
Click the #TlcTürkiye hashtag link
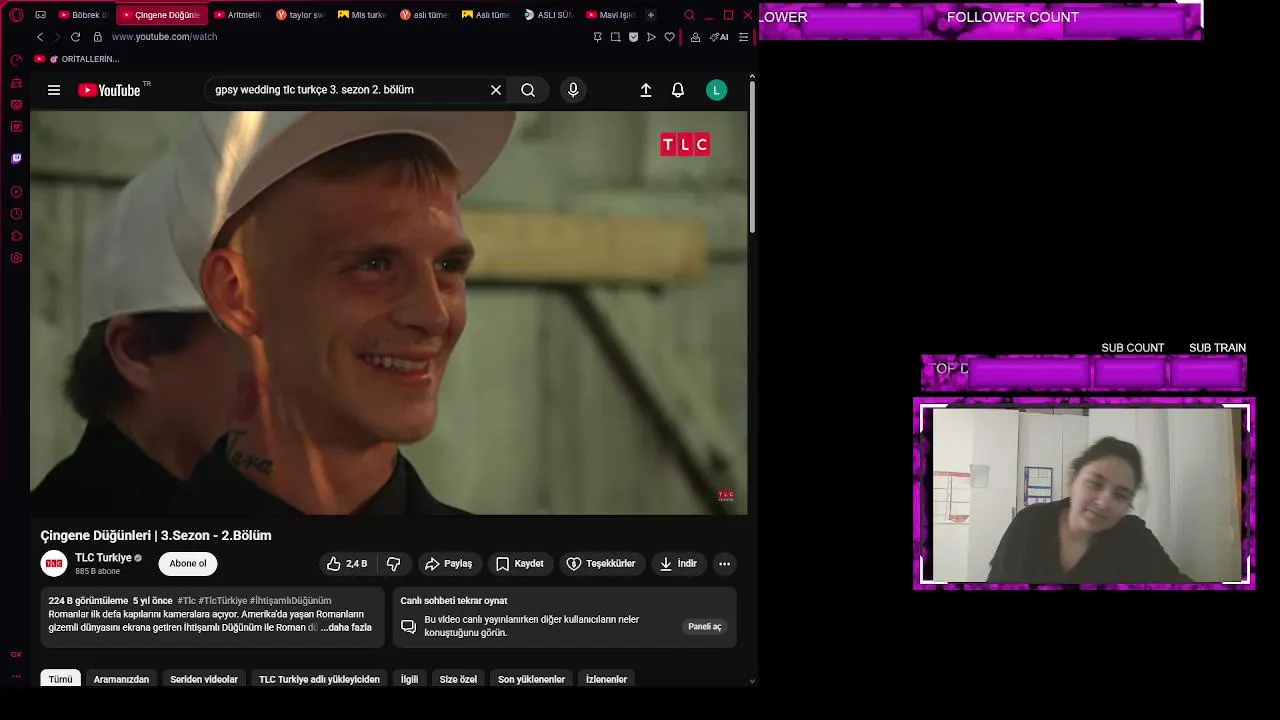tap(223, 601)
